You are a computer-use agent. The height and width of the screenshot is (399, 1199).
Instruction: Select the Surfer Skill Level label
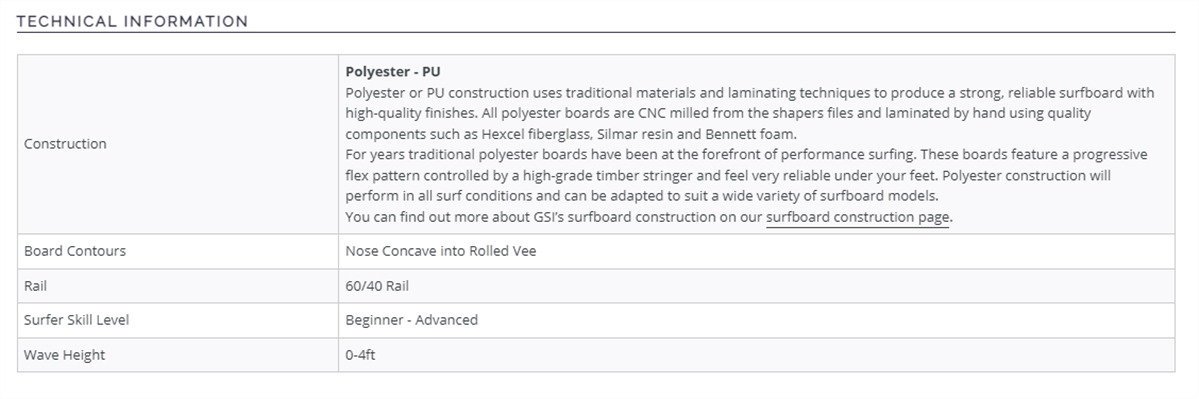coord(76,320)
